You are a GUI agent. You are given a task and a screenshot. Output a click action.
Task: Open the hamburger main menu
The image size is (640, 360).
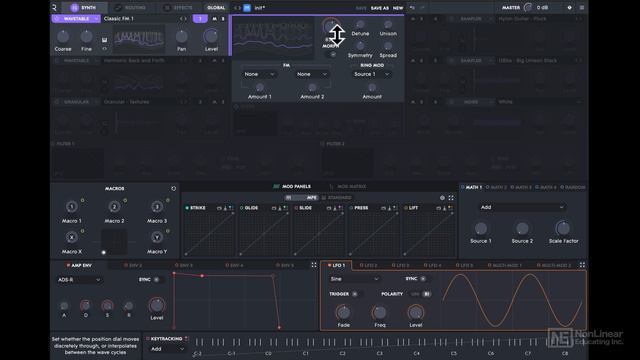pos(582,7)
